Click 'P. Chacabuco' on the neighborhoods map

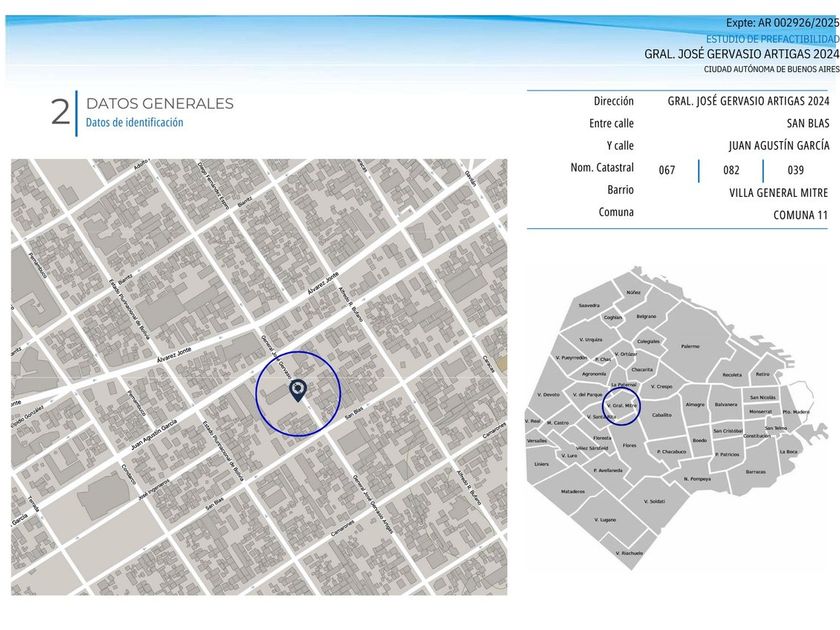coord(671,452)
